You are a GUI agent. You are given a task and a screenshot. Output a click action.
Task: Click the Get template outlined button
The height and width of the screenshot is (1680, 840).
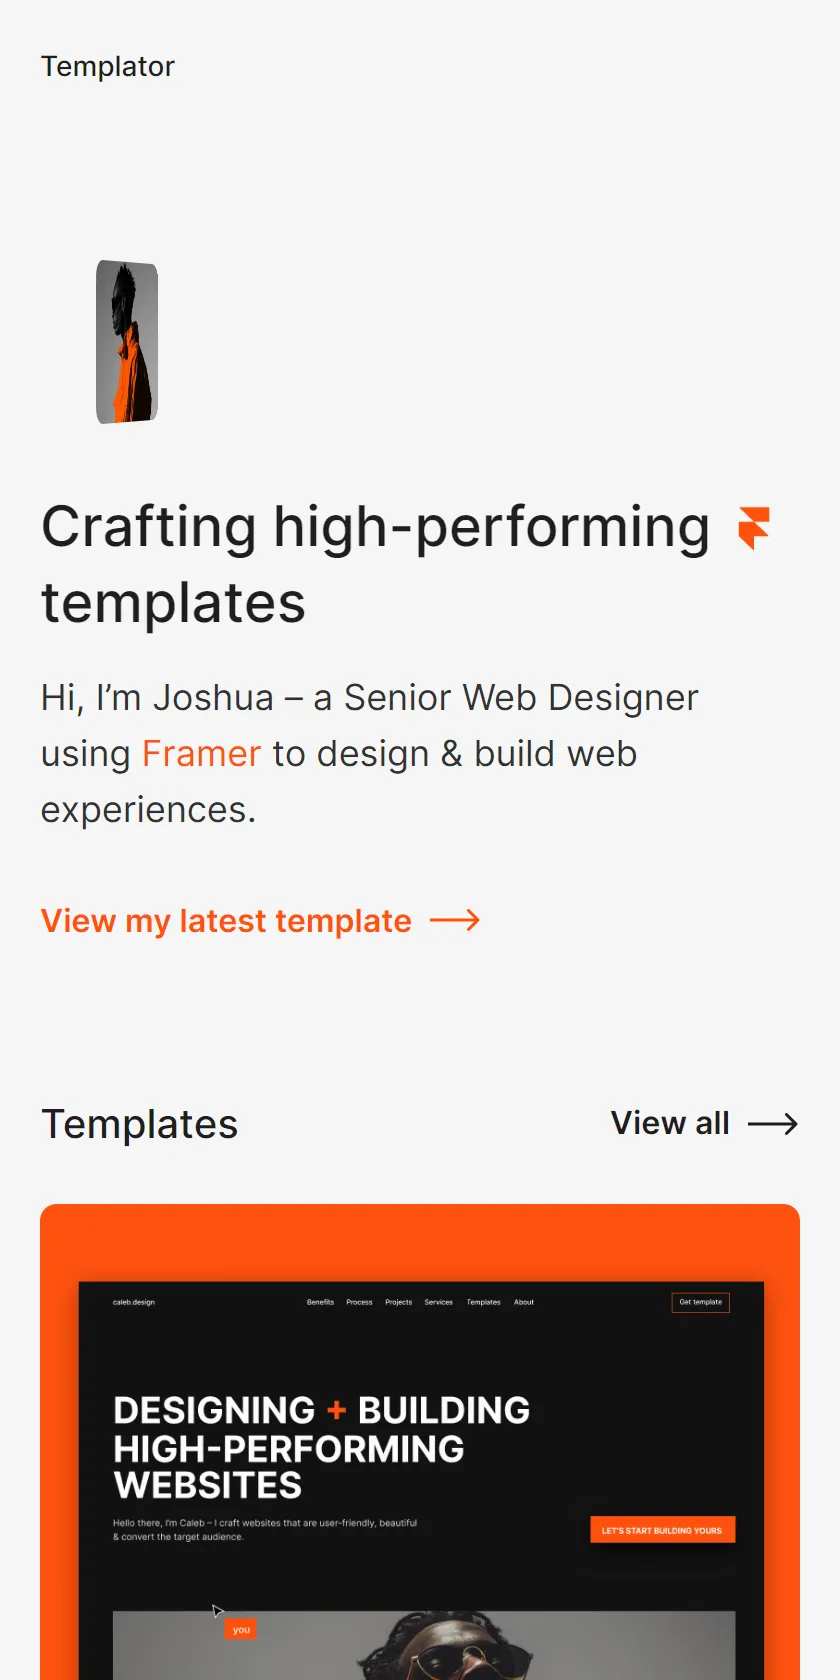pyautogui.click(x=700, y=1302)
